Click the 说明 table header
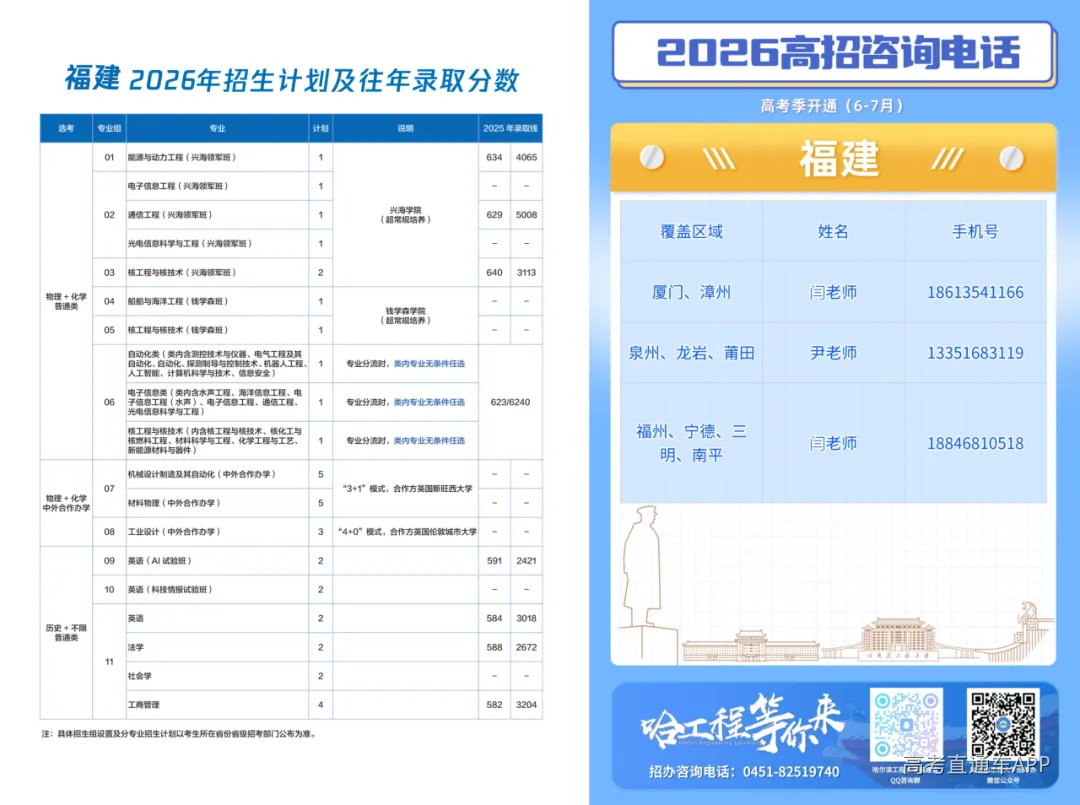This screenshot has height=805, width=1080. point(406,128)
